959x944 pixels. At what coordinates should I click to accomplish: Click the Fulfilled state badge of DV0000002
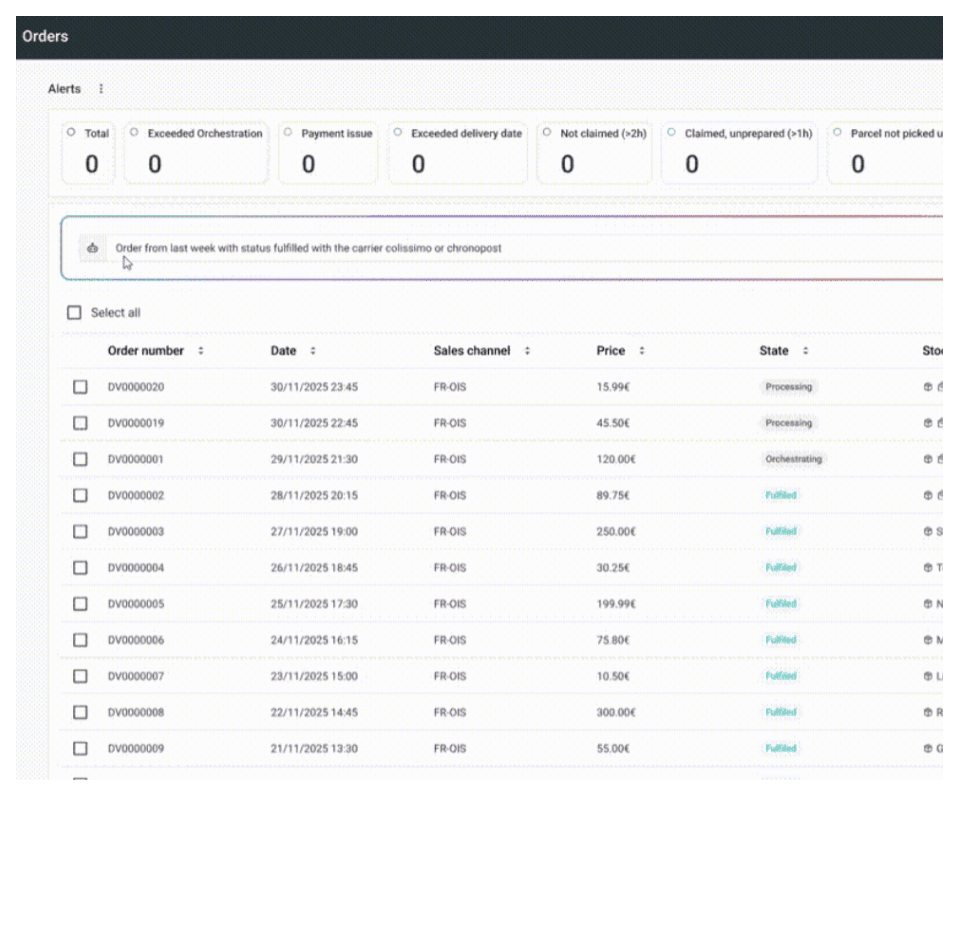click(x=781, y=496)
